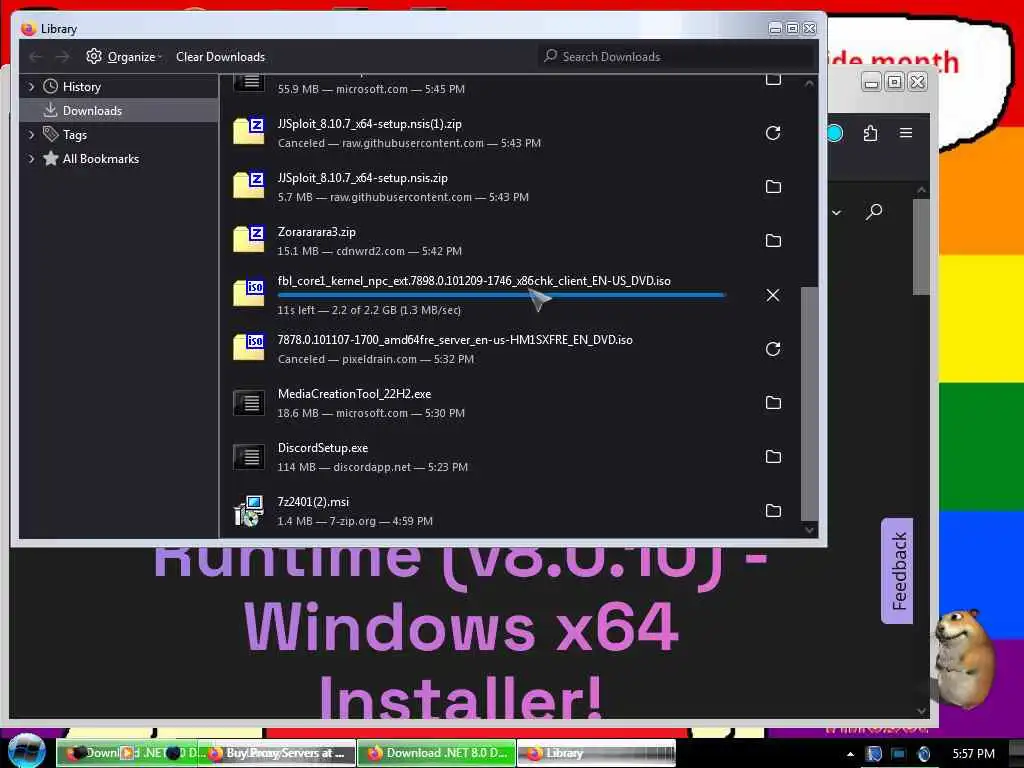This screenshot has width=1024, height=768.
Task: Select 7z2401(2).msi file name
Action: (313, 502)
